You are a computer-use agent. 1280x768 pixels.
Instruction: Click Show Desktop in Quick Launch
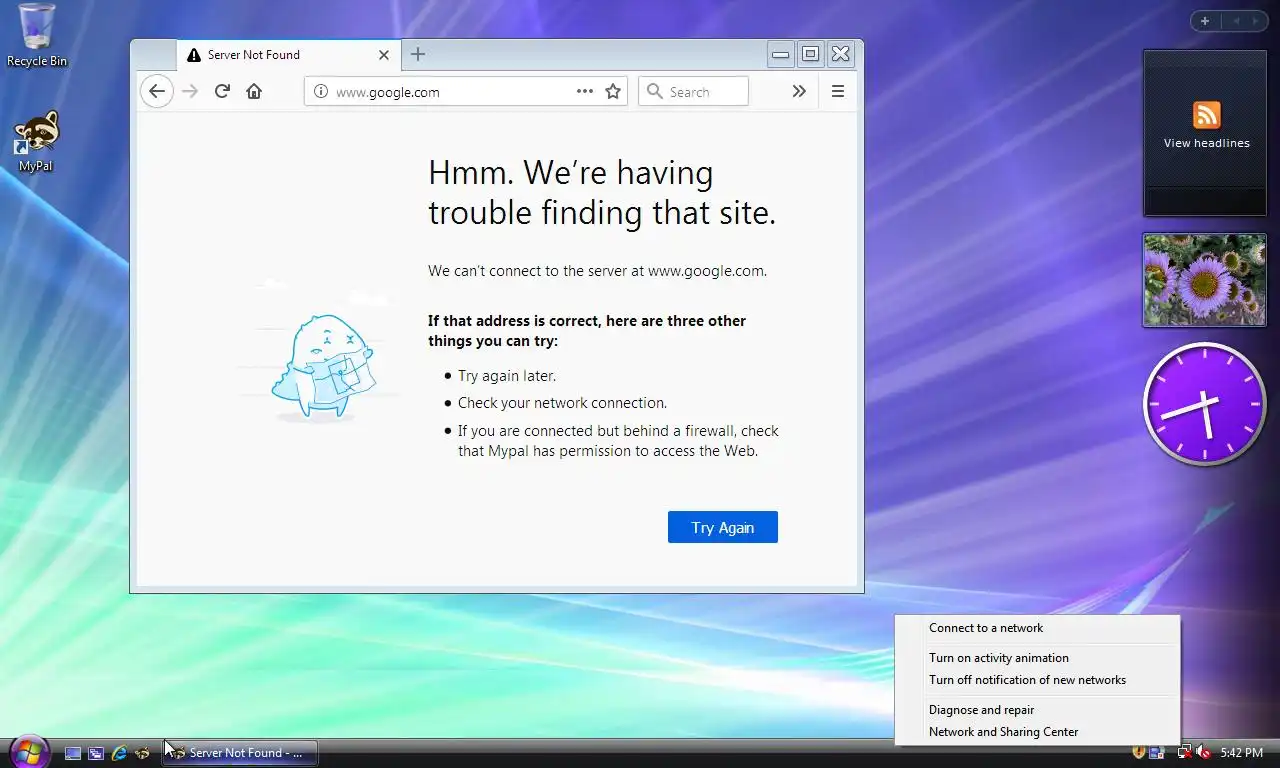(73, 753)
